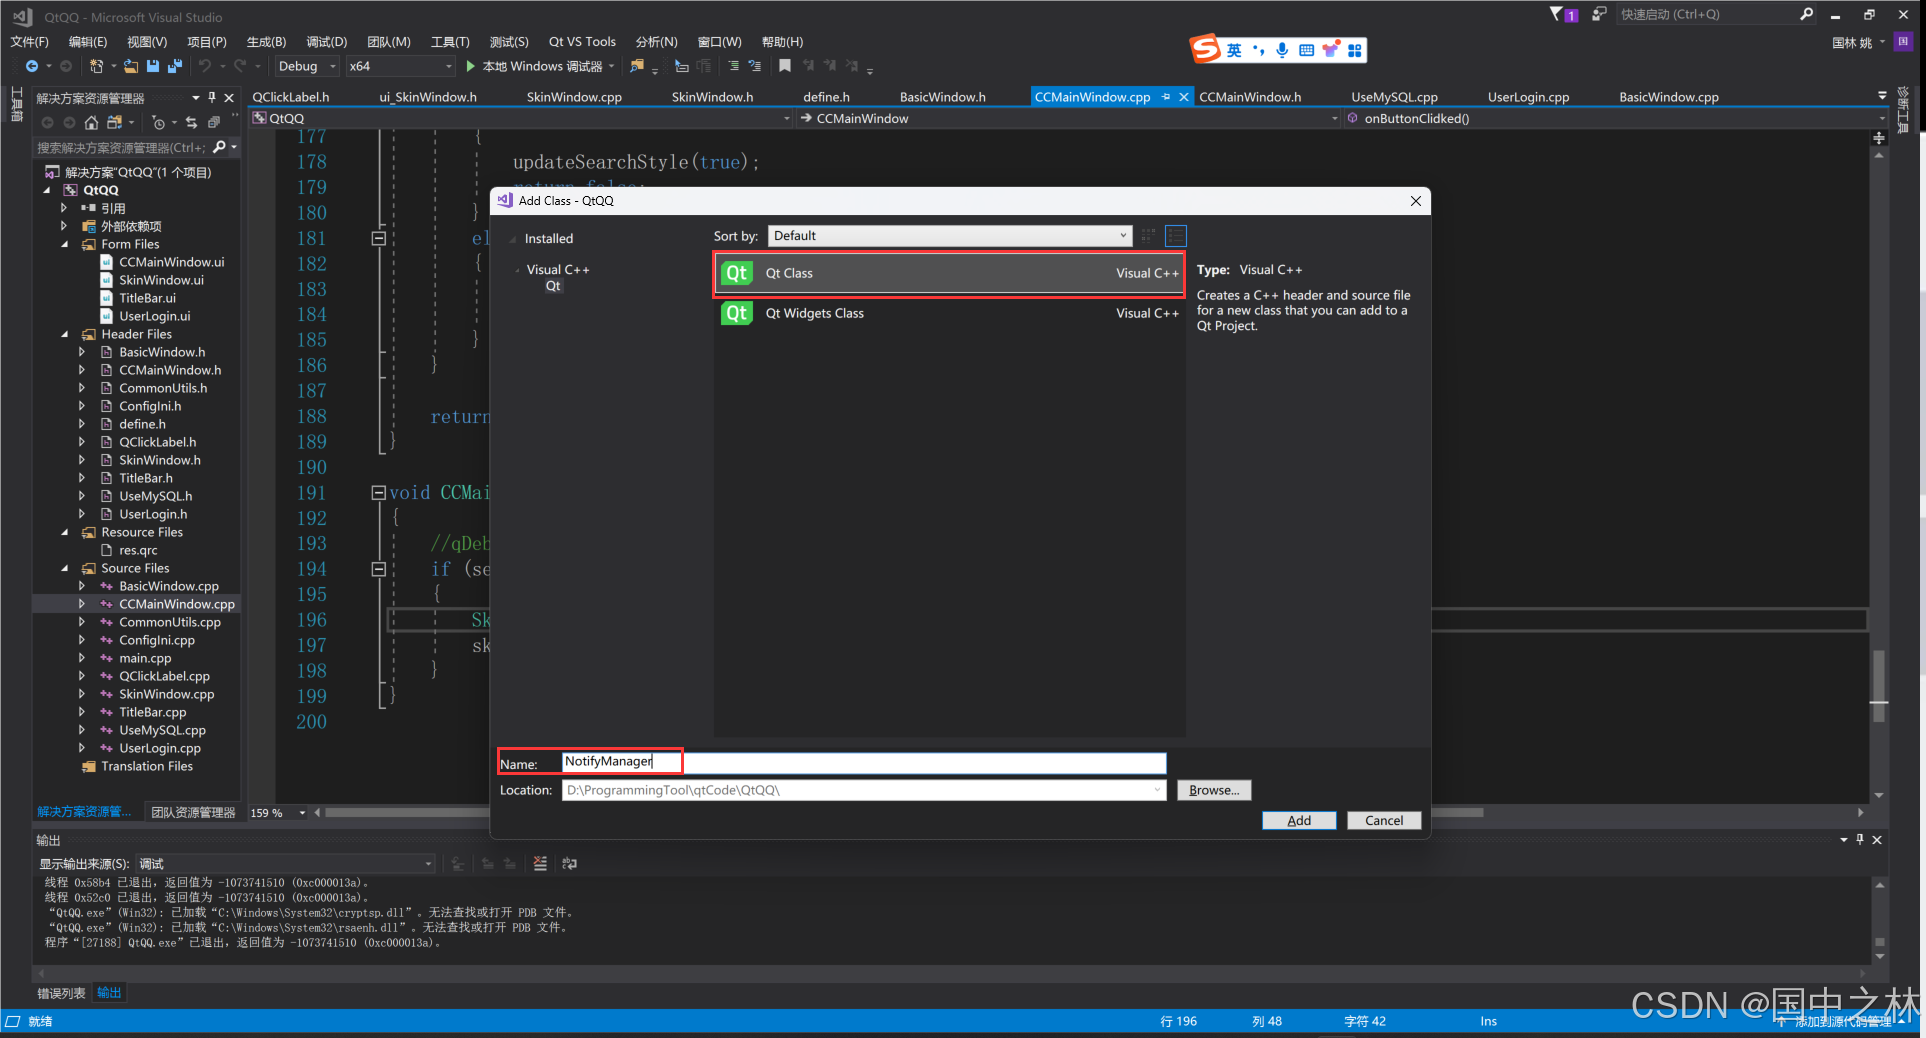
Task: Pin the Solution Explorer panel
Action: pos(212,97)
